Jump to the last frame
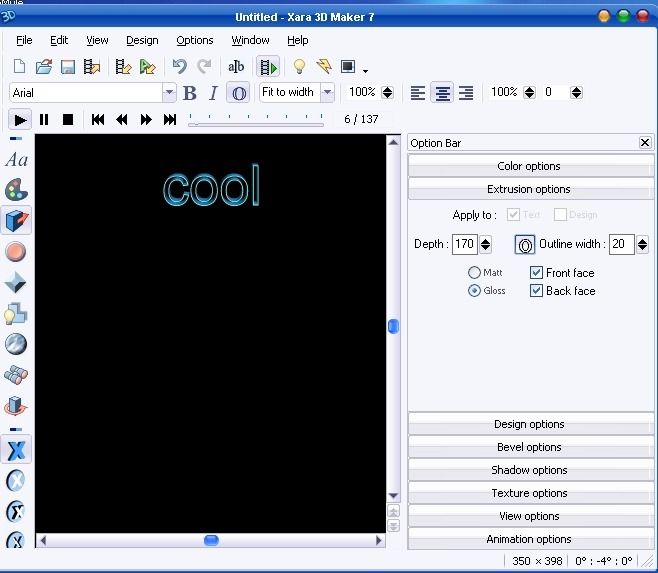This screenshot has height=573, width=658. 170,120
